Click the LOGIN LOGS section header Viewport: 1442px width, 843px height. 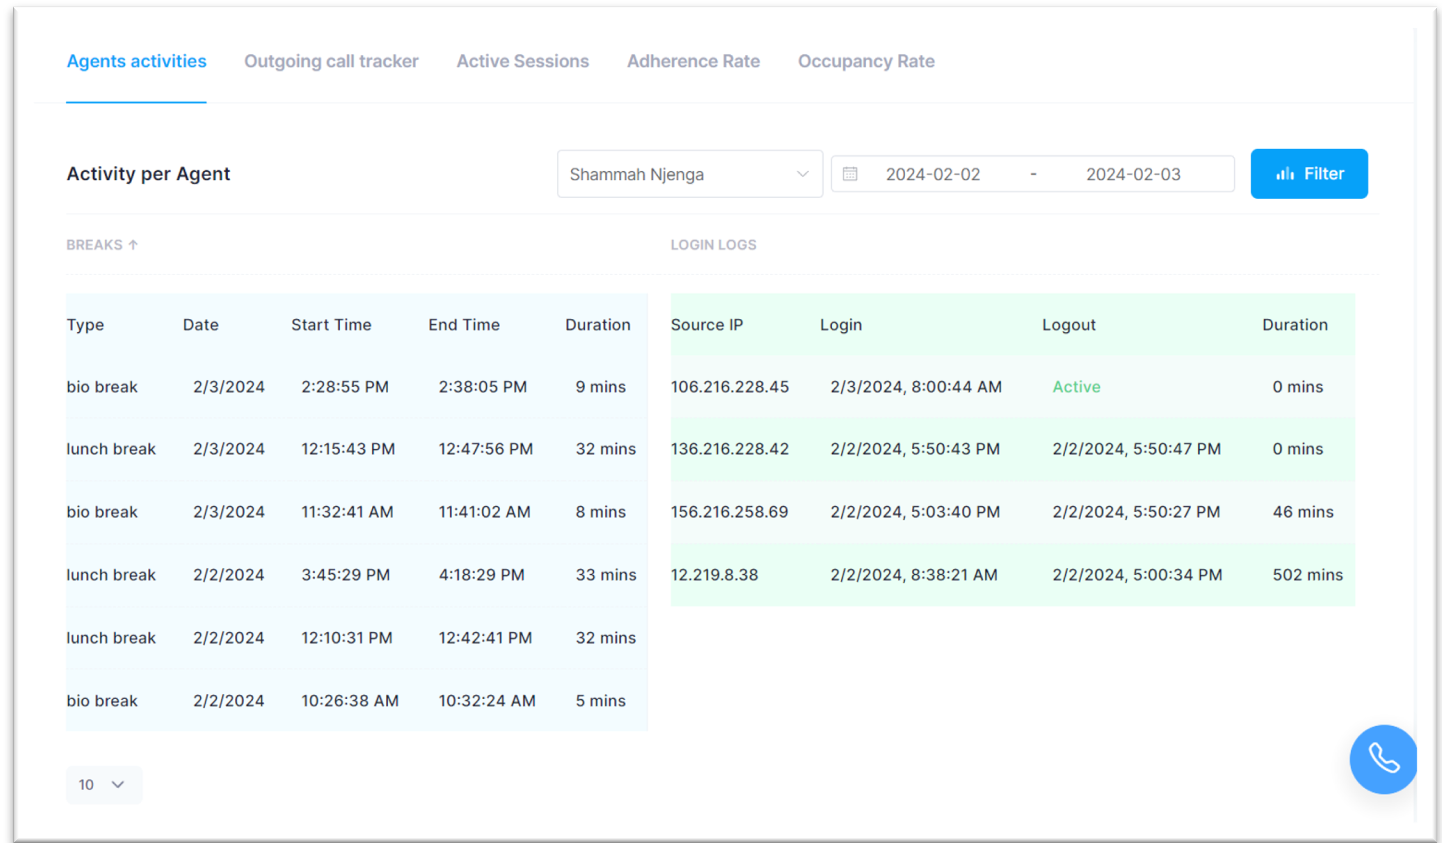[713, 245]
